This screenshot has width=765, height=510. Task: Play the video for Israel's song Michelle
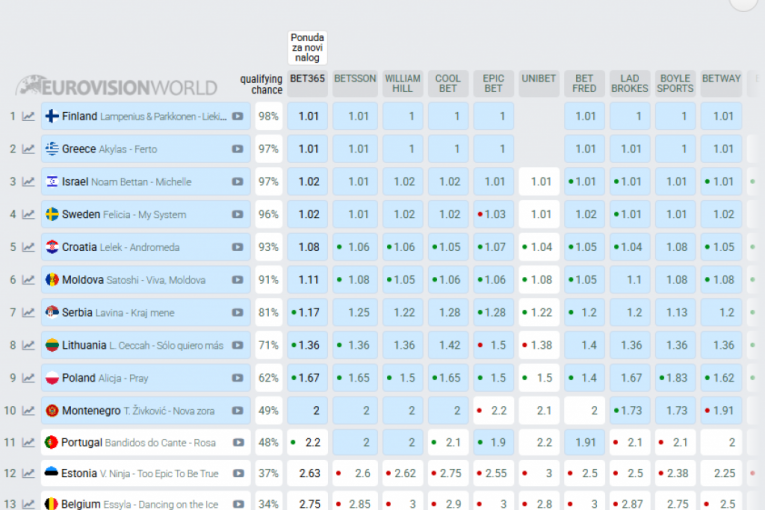(x=238, y=182)
